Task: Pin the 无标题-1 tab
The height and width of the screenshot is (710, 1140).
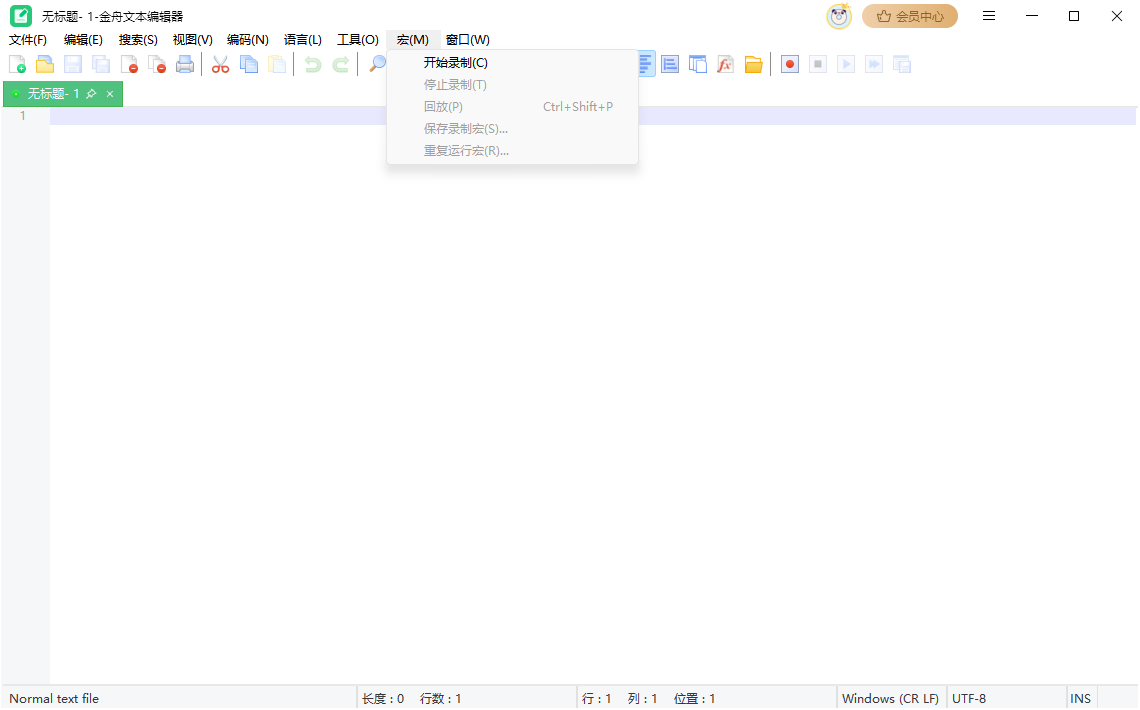Action: [91, 94]
